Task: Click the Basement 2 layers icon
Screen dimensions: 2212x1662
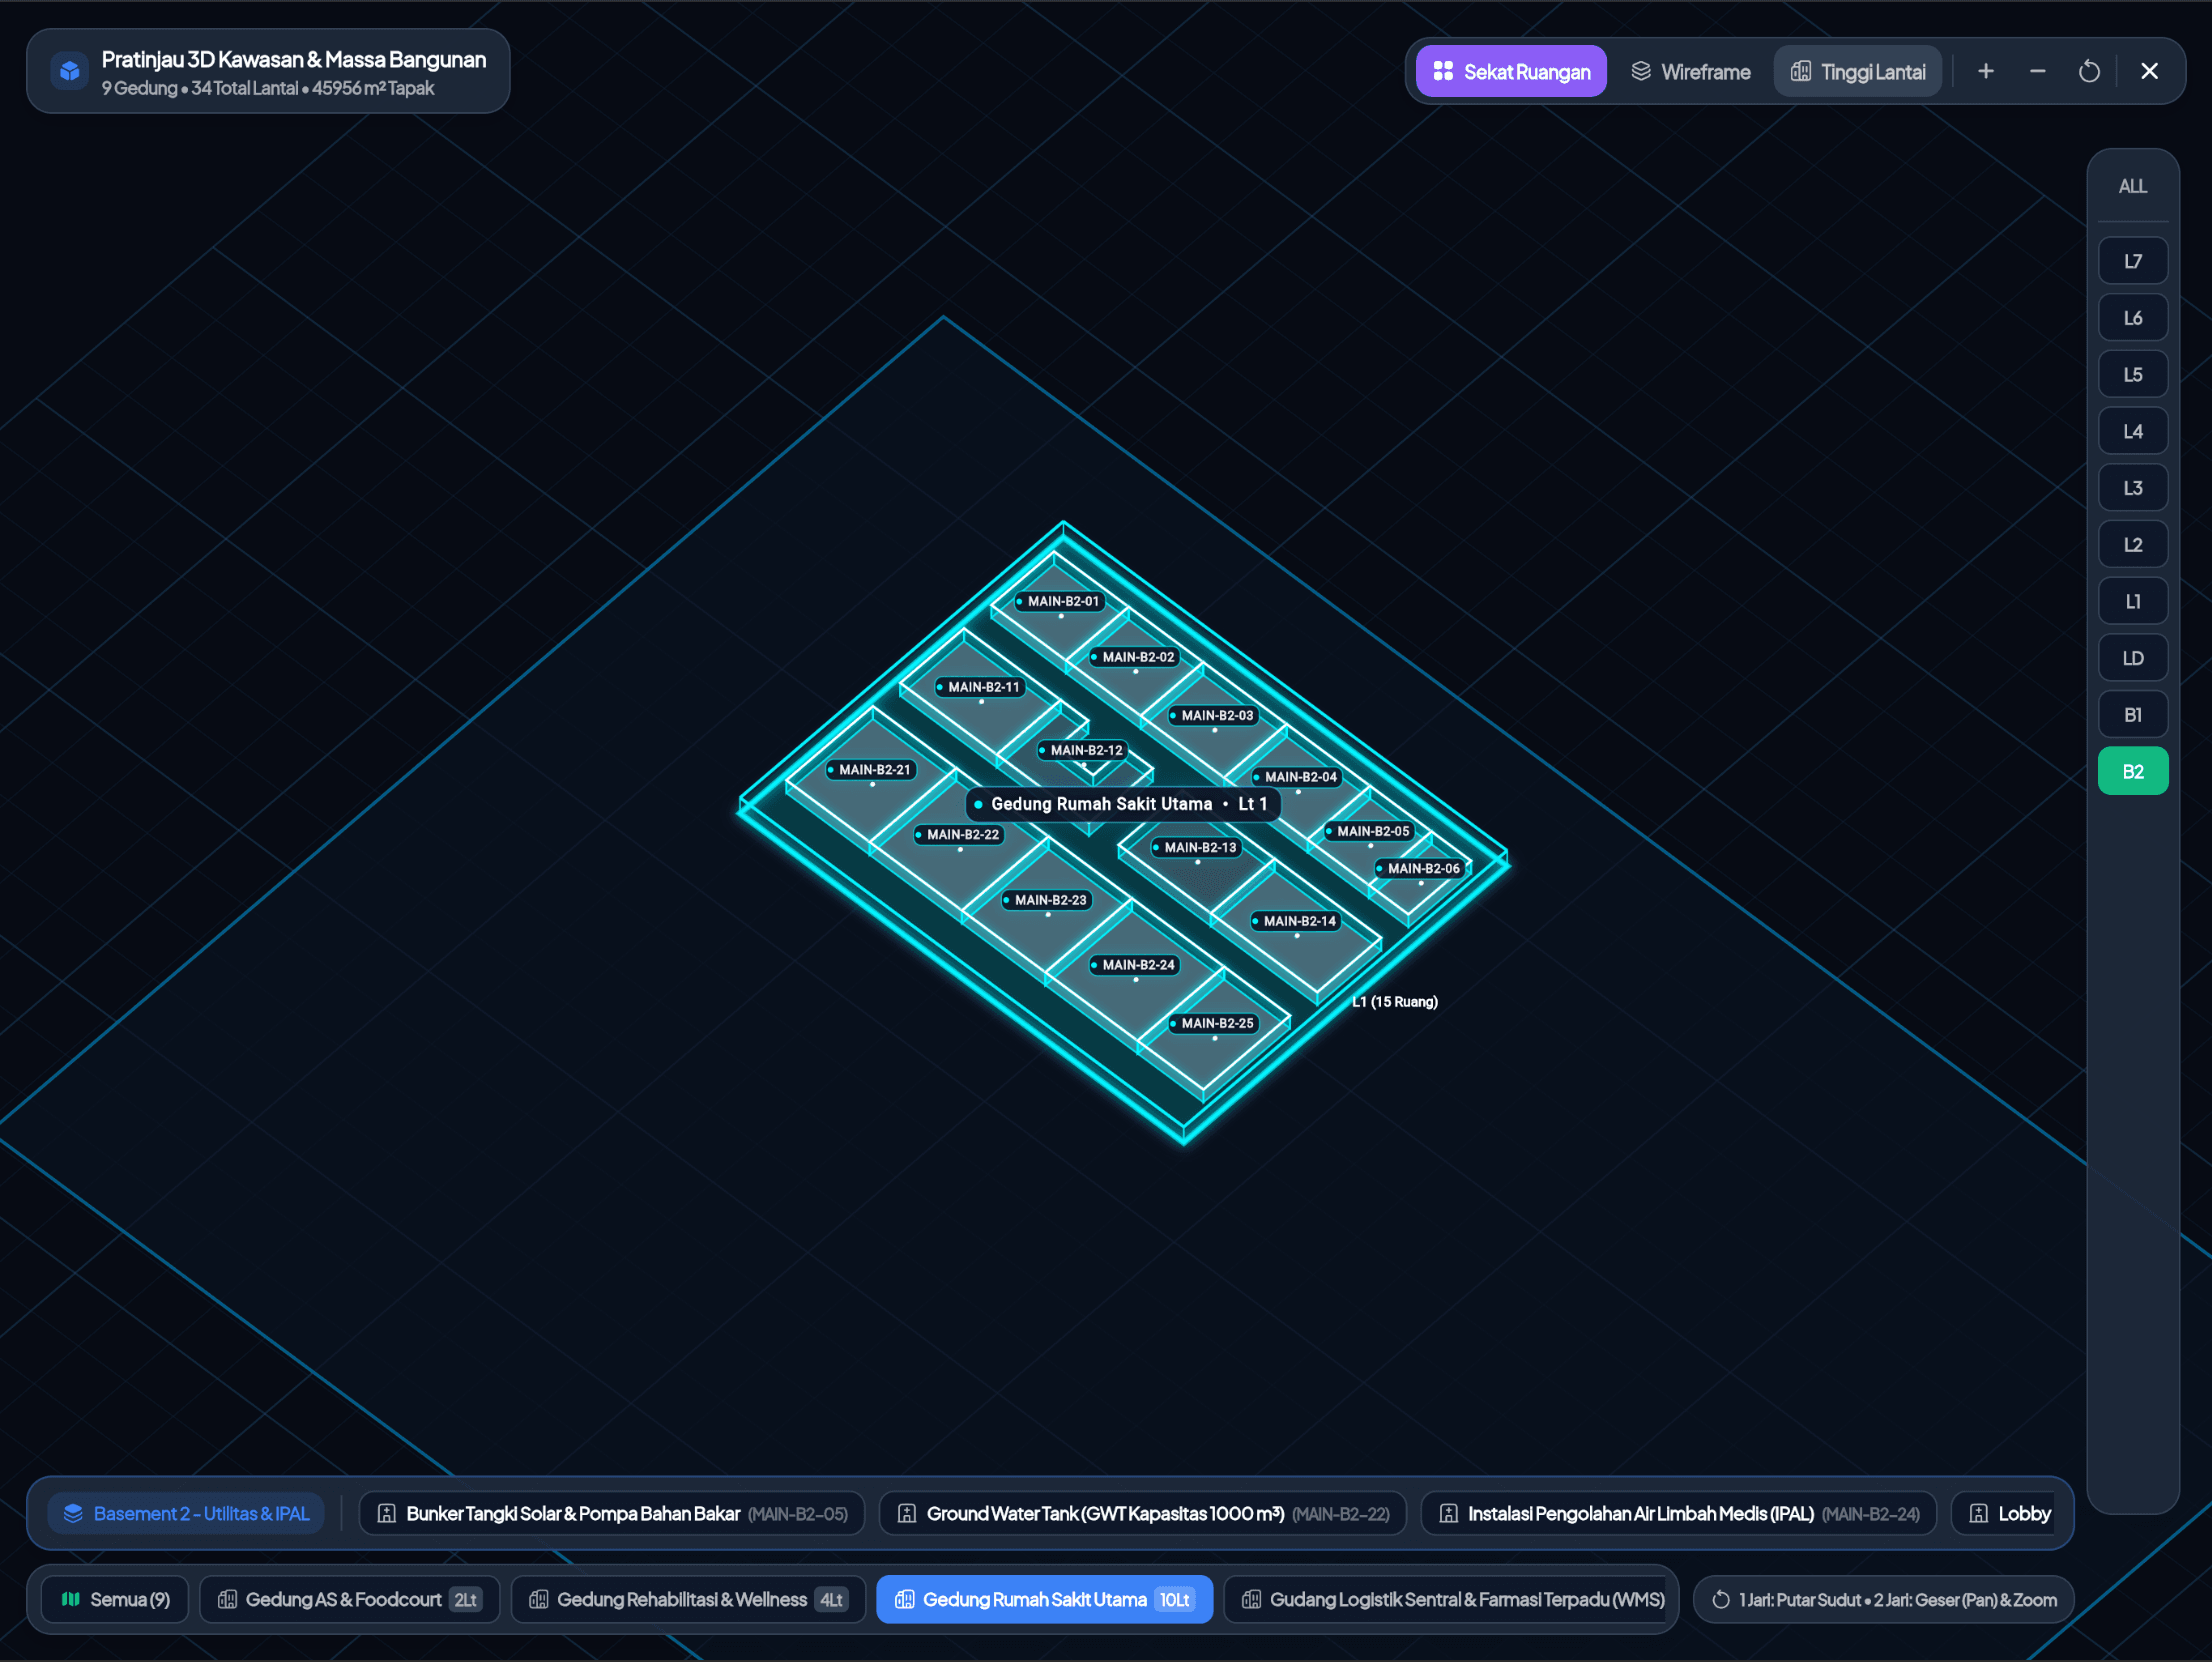Action: pyautogui.click(x=73, y=1513)
